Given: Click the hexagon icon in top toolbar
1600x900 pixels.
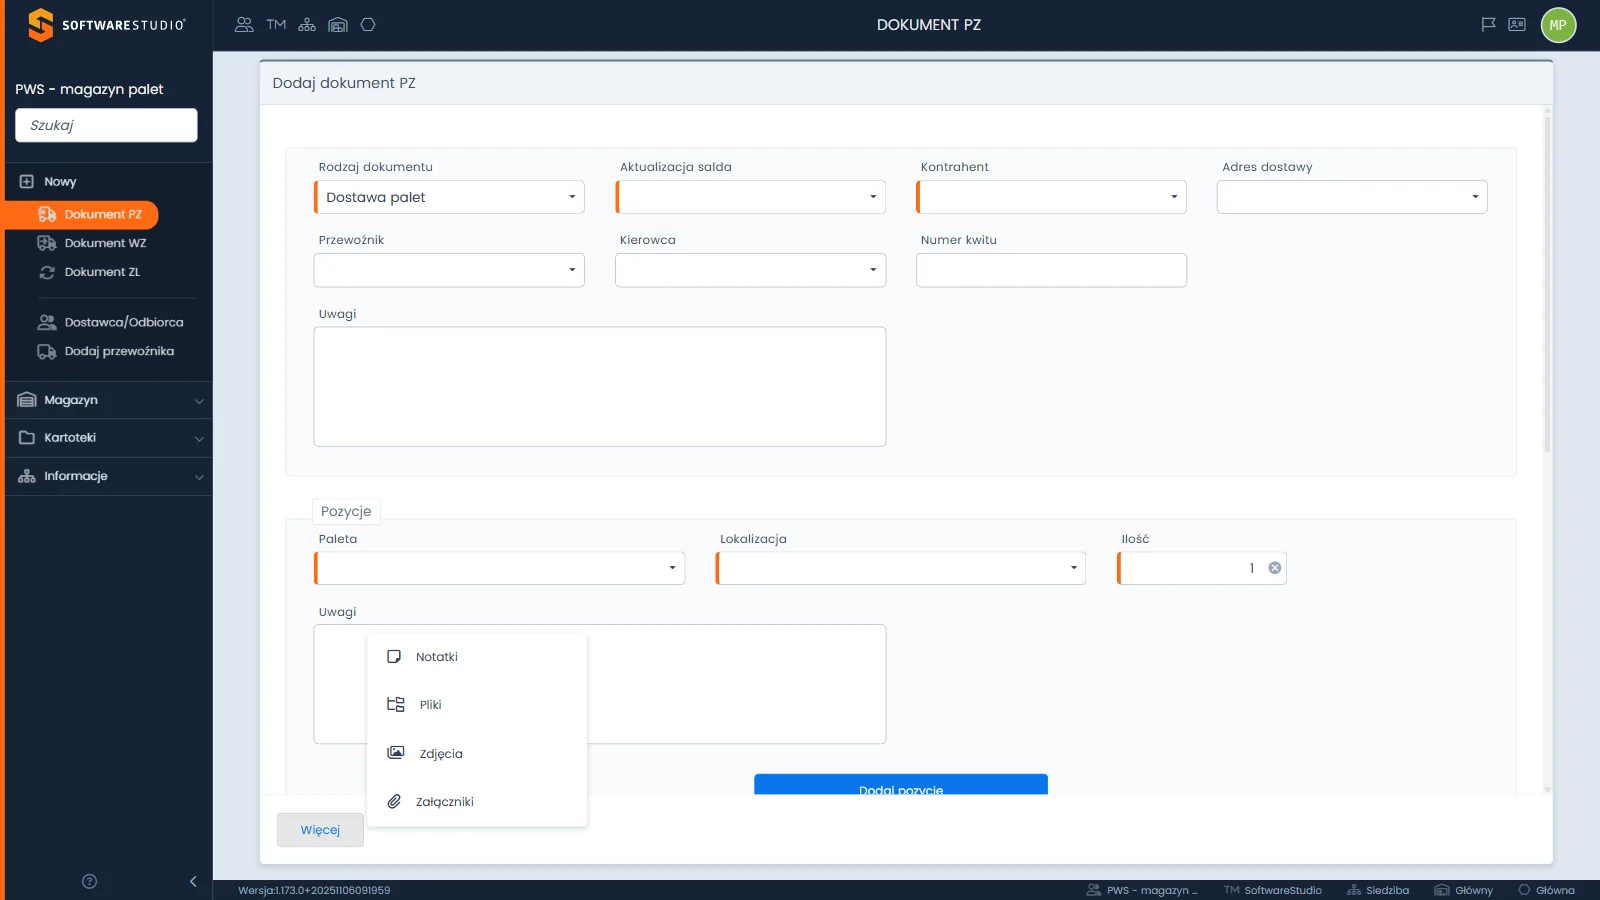Looking at the screenshot, I should point(368,25).
